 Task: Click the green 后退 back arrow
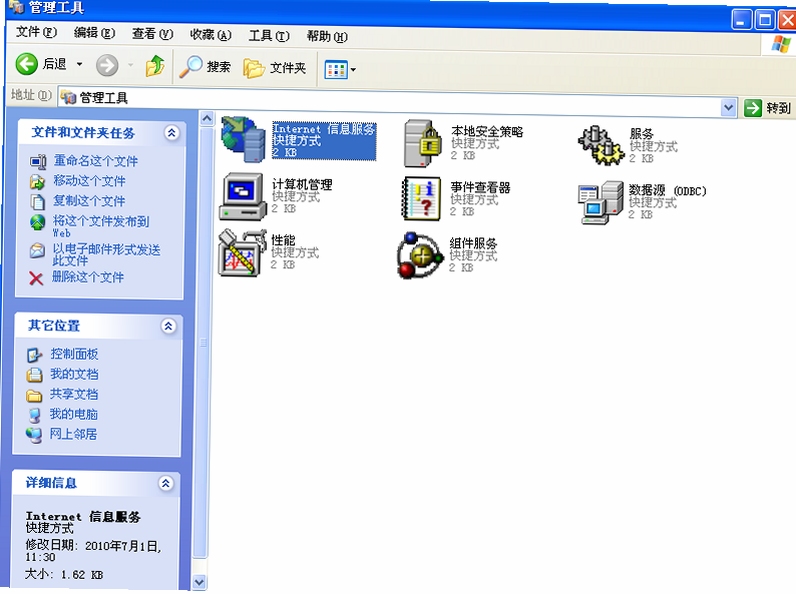click(x=26, y=64)
